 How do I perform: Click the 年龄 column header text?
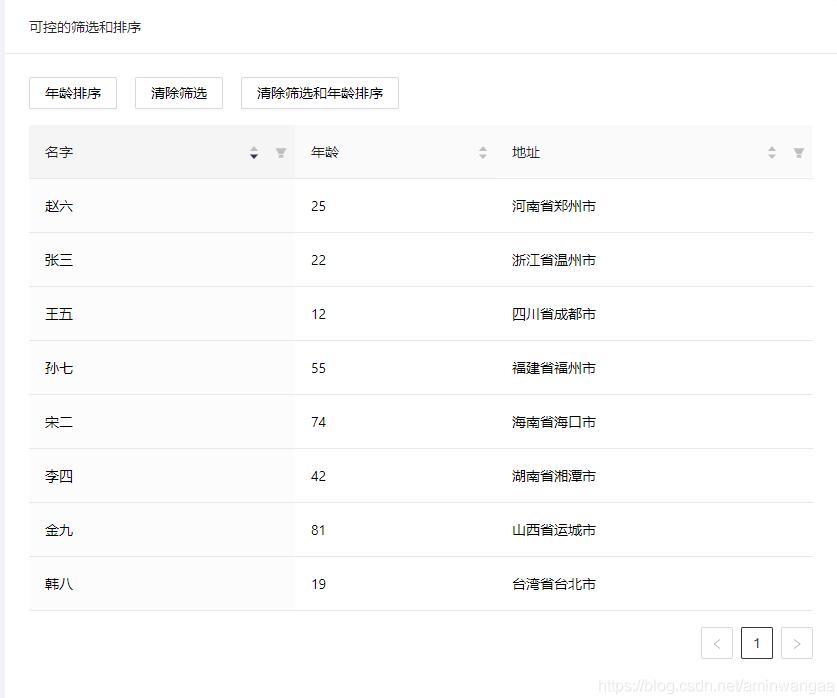[325, 153]
